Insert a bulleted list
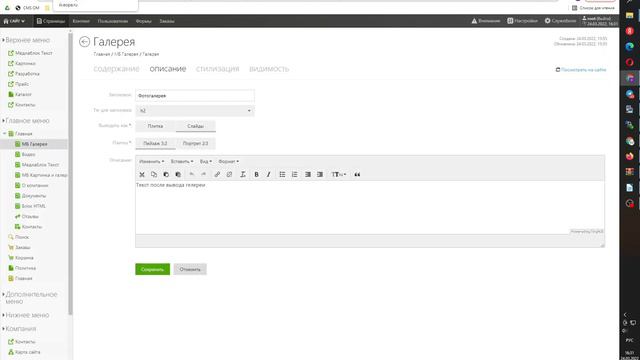The image size is (640, 360). (282, 175)
